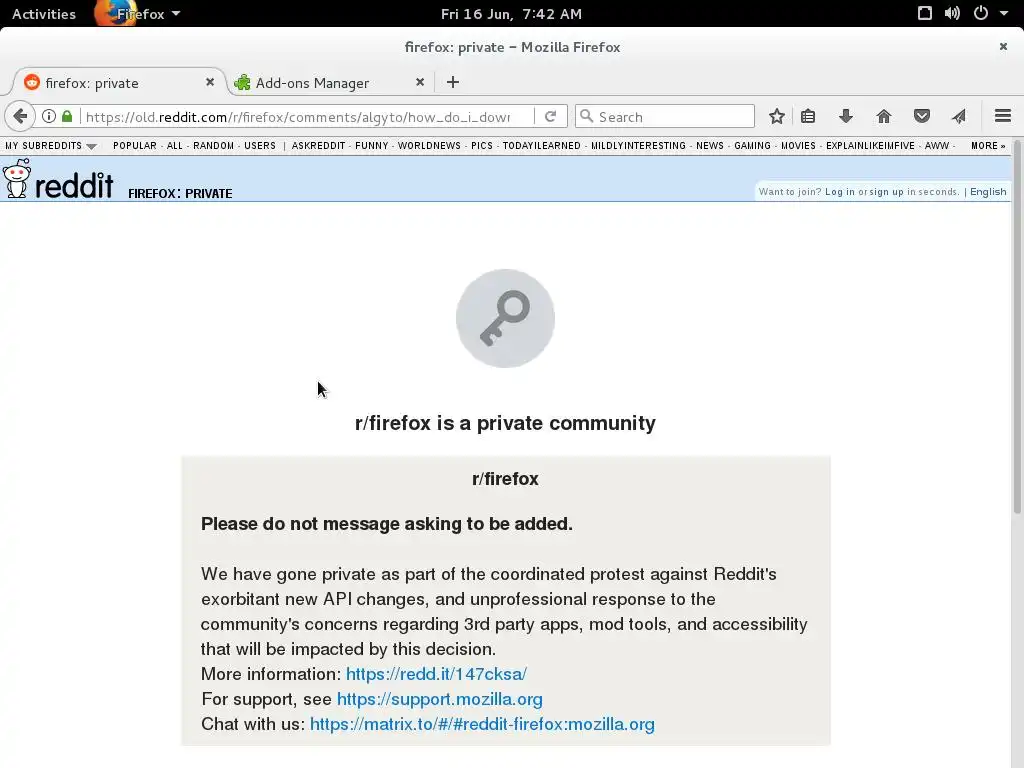Open the Firefox application menu in top bar
Image resolution: width=1024 pixels, height=768 pixels.
click(140, 14)
